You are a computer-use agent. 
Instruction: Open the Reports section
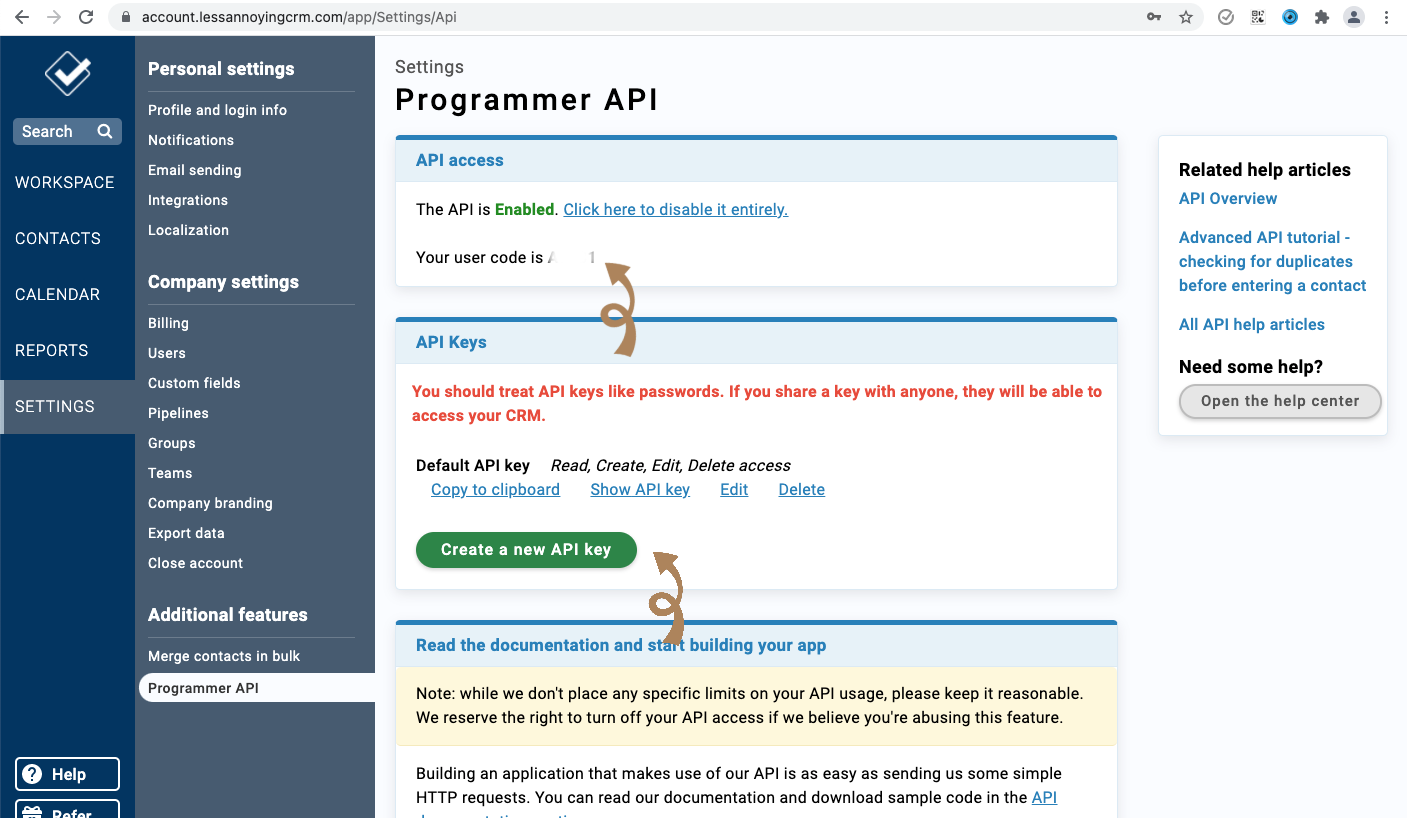[x=52, y=350]
